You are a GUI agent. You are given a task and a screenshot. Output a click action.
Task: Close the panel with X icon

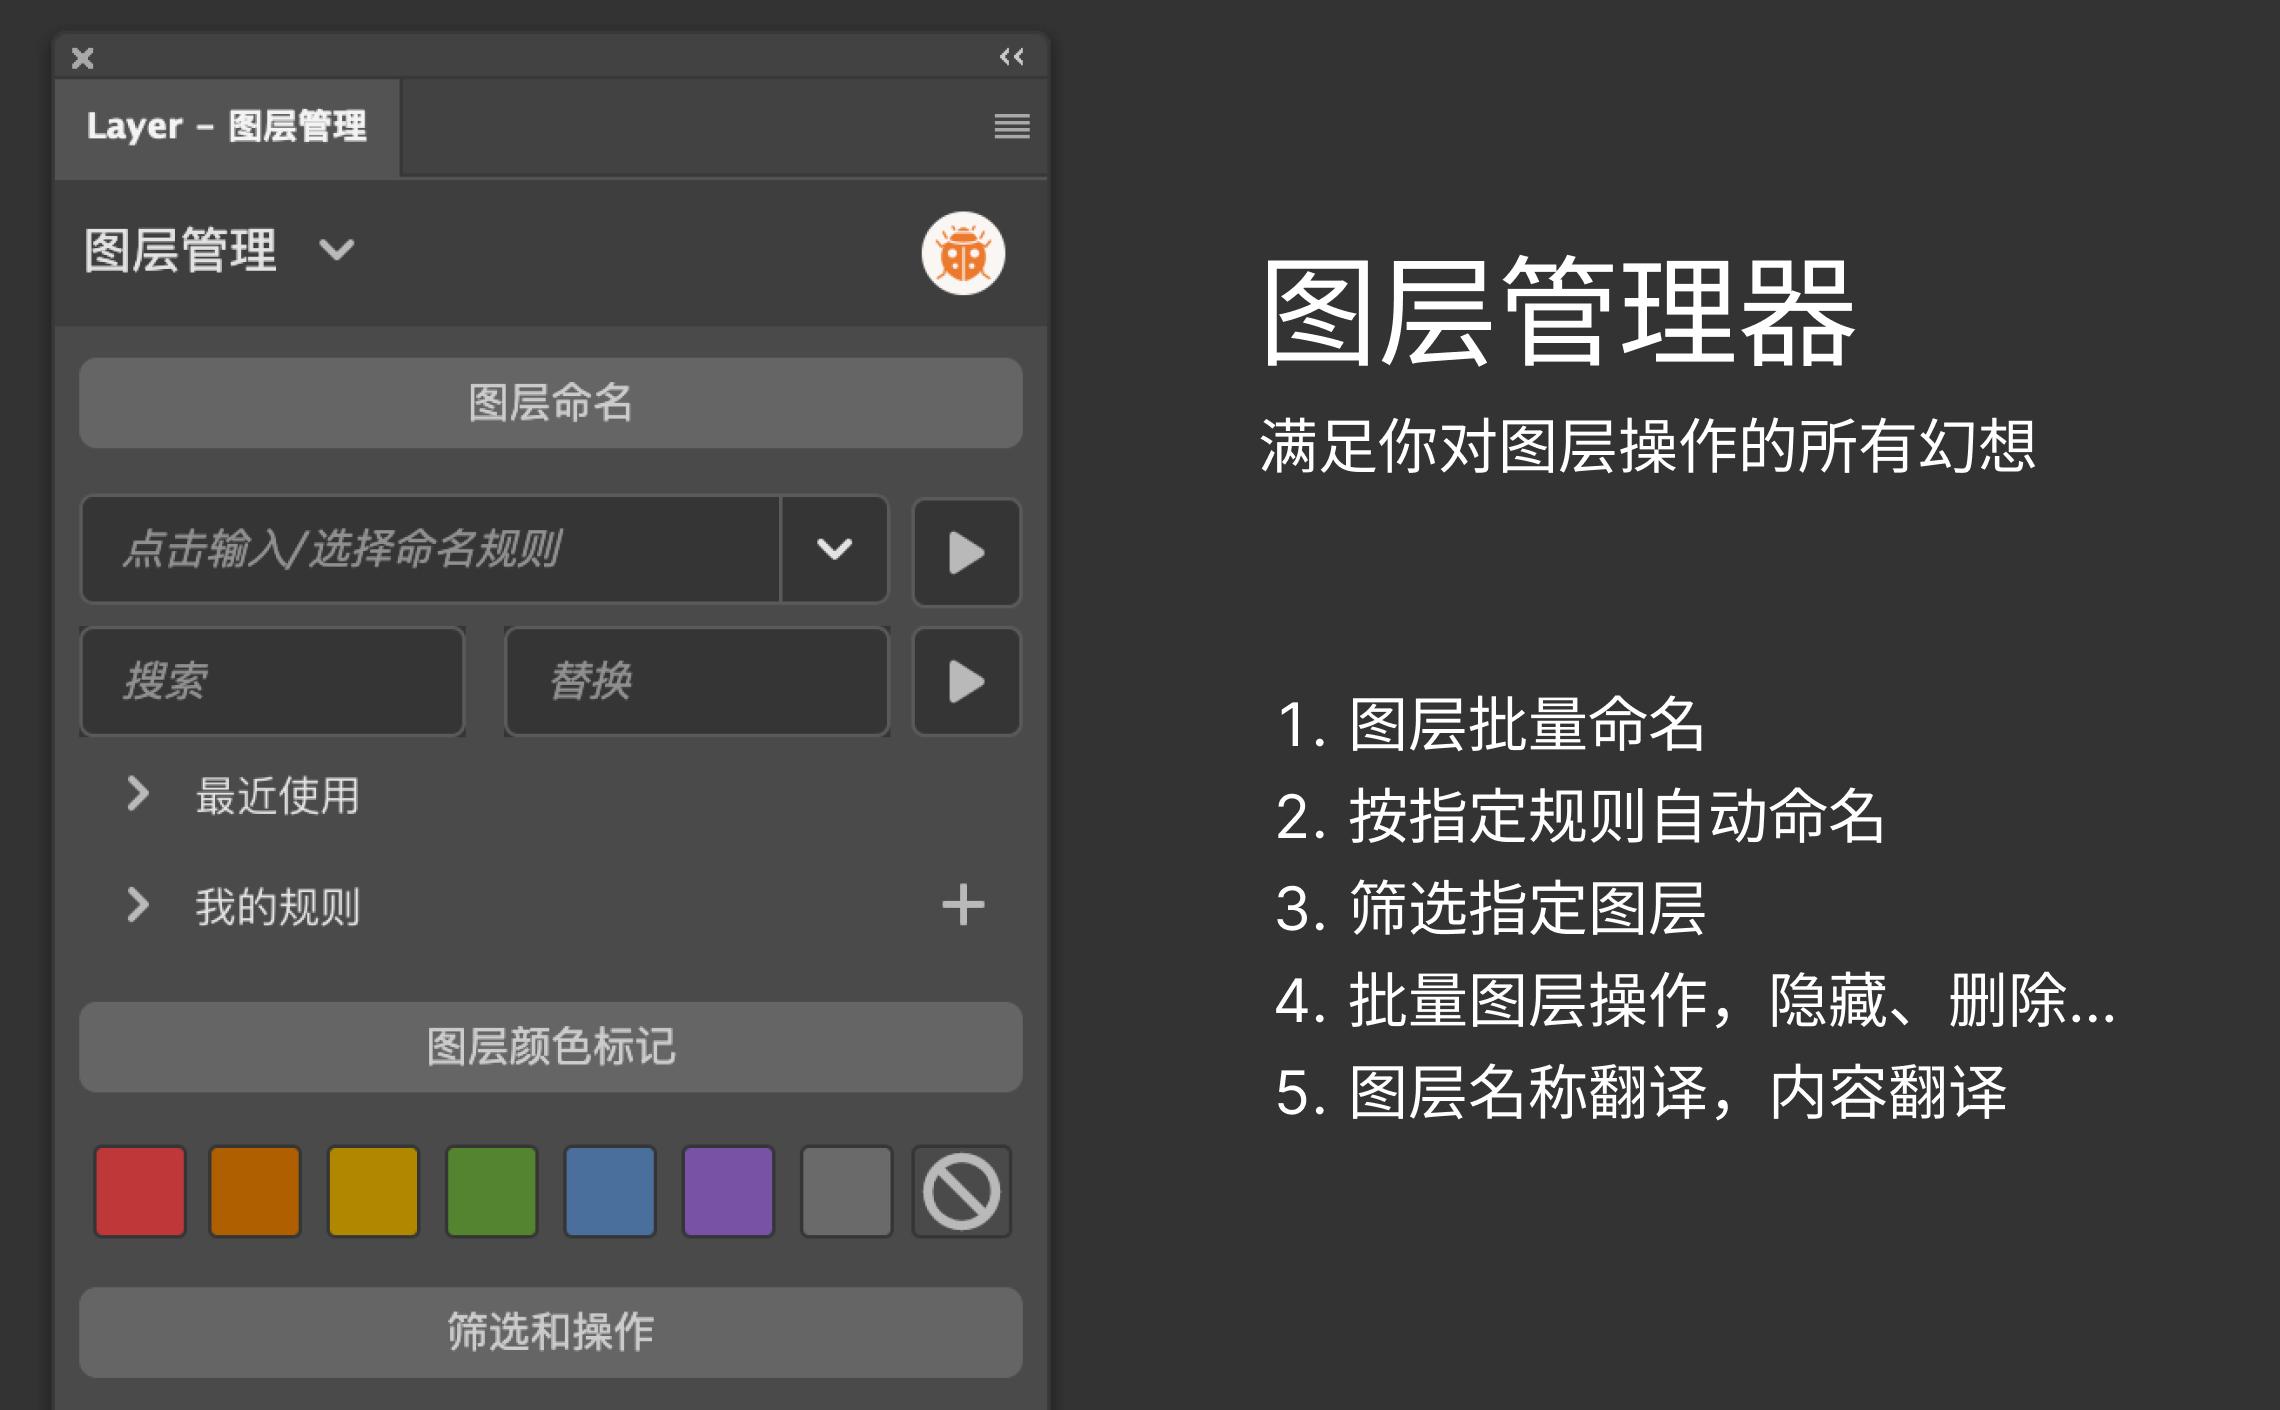click(83, 58)
